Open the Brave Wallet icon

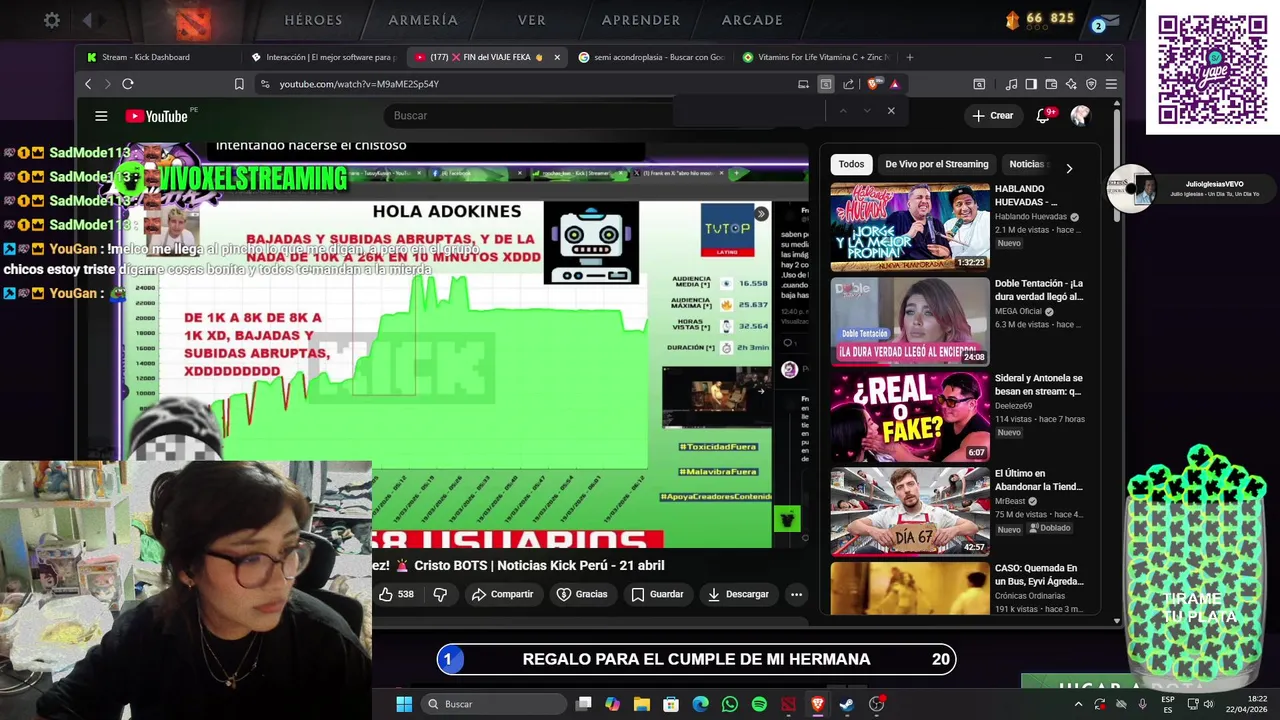pyautogui.click(x=1051, y=84)
